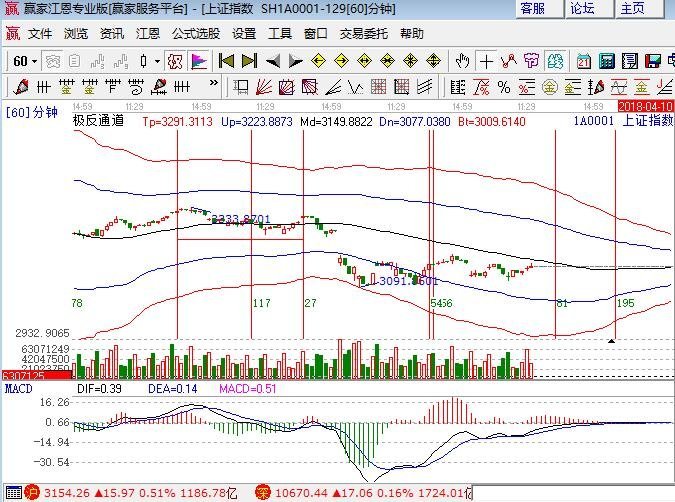Viewport: 675px width, 502px height.
Task: Click the 深 Shenzhen index status icon
Action: pos(263,493)
